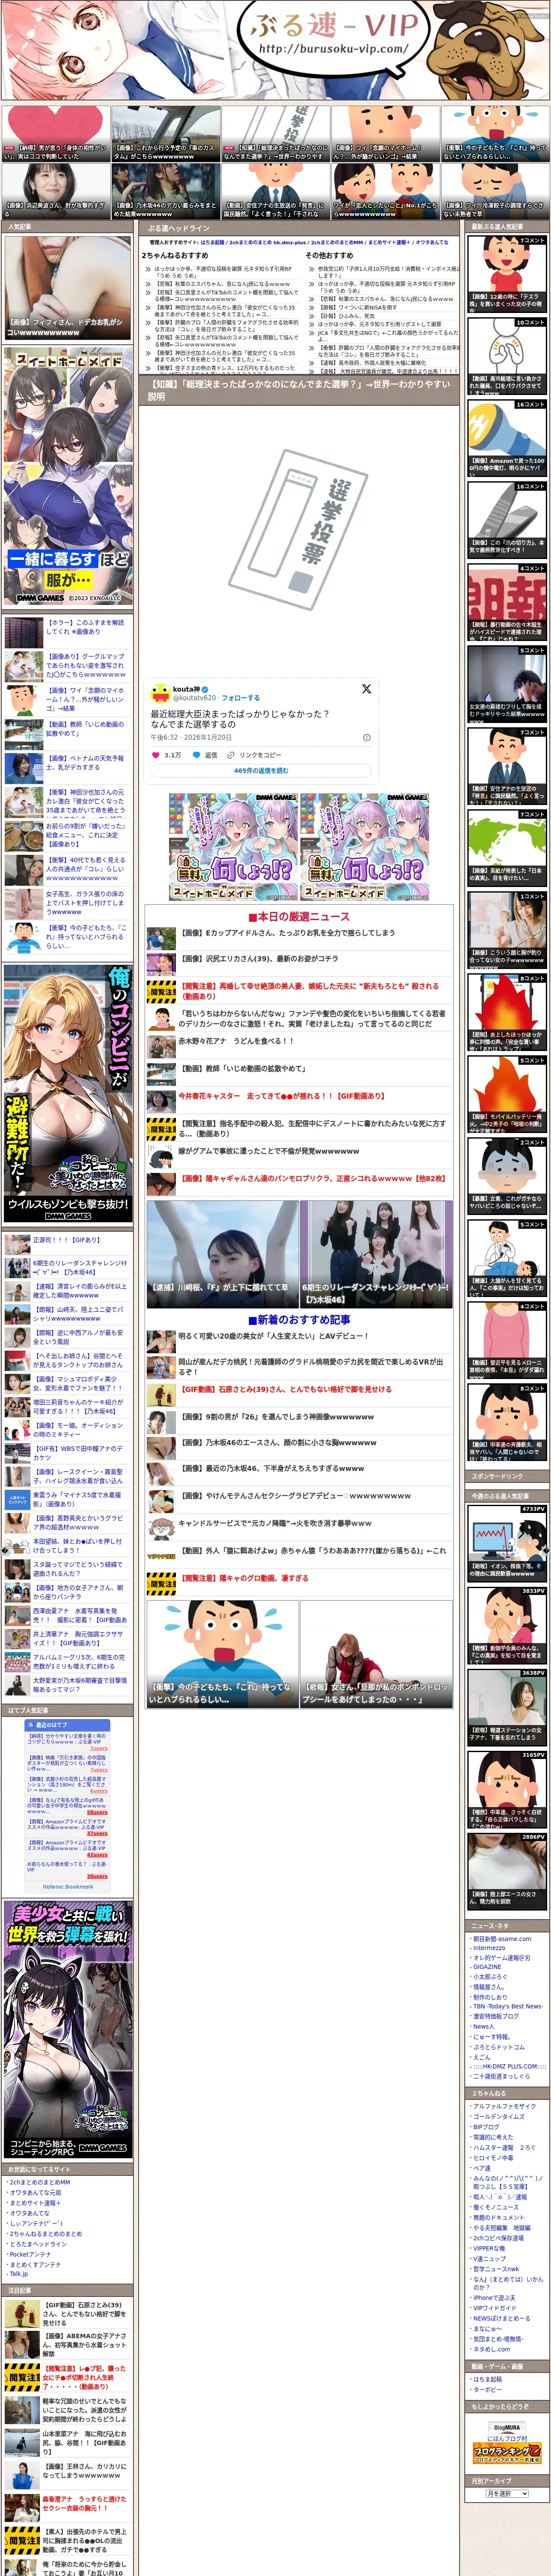Viewport: 551px width, 2576px height.
Task: Copy the tweet link via link icon
Action: tap(231, 755)
